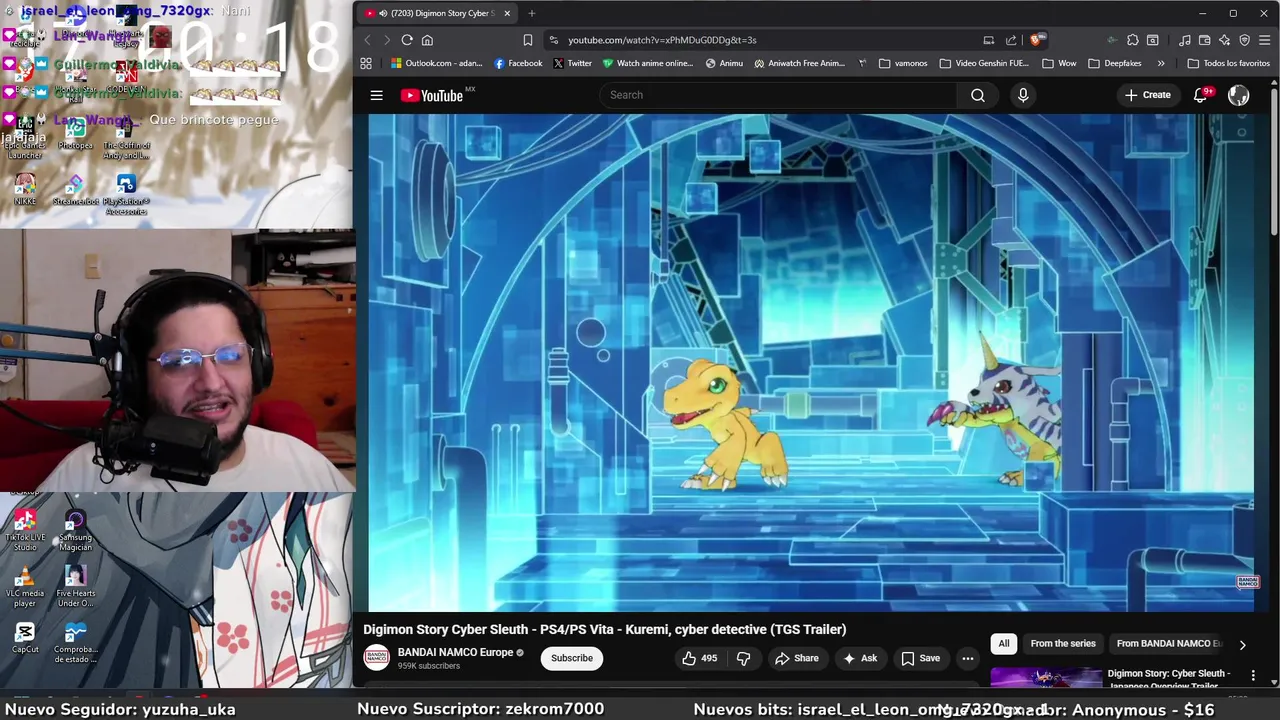The image size is (1280, 720).
Task: Open the vamonos bookmark folder
Action: 903,63
